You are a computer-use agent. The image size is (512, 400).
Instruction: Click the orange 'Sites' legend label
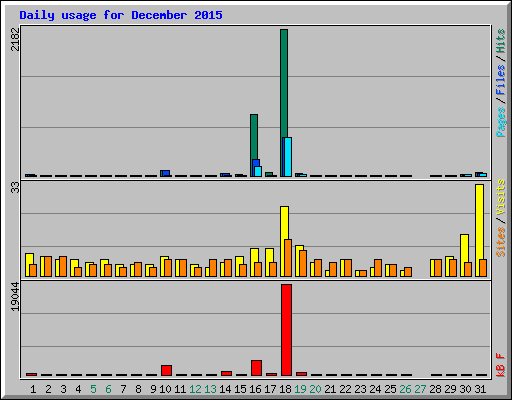click(x=500, y=242)
